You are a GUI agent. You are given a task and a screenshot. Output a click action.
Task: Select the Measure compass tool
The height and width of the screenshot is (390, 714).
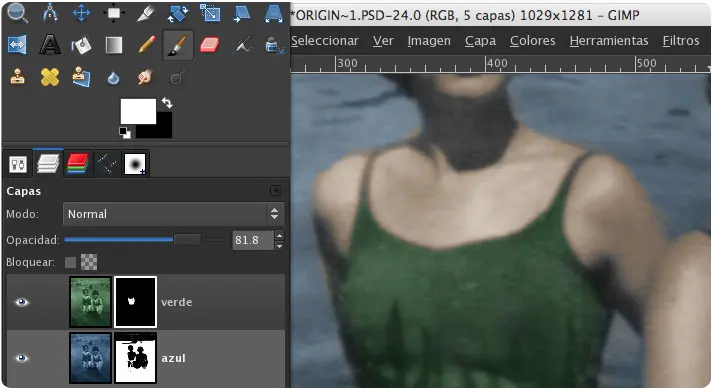[x=50, y=13]
